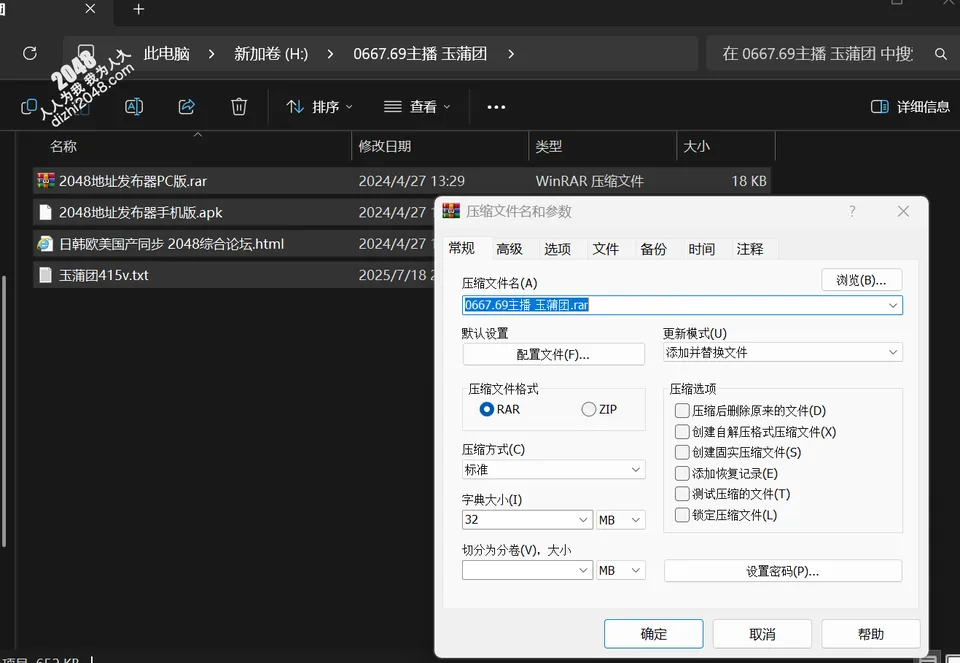Image resolution: width=960 pixels, height=663 pixels.
Task: Enable 锁定压缩文件(L) checkbox
Action: click(x=682, y=515)
